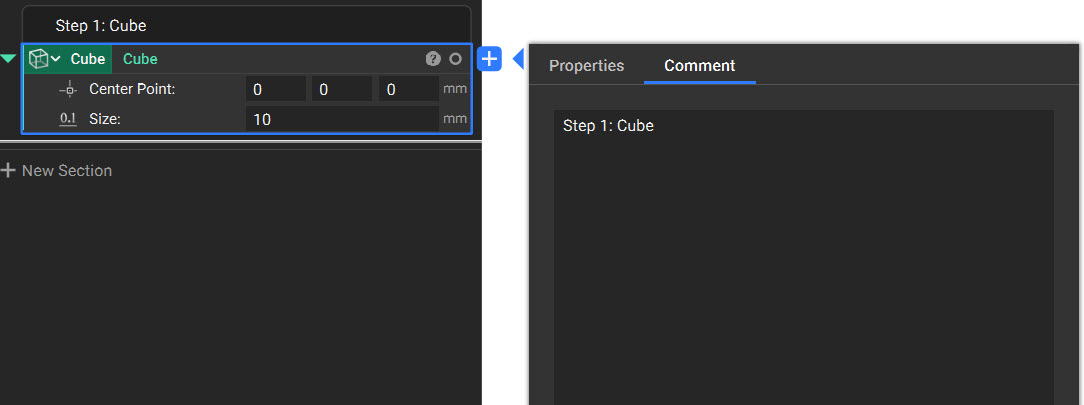Click the blue left-pointing arrow marker
The image size is (1084, 405).
[517, 60]
